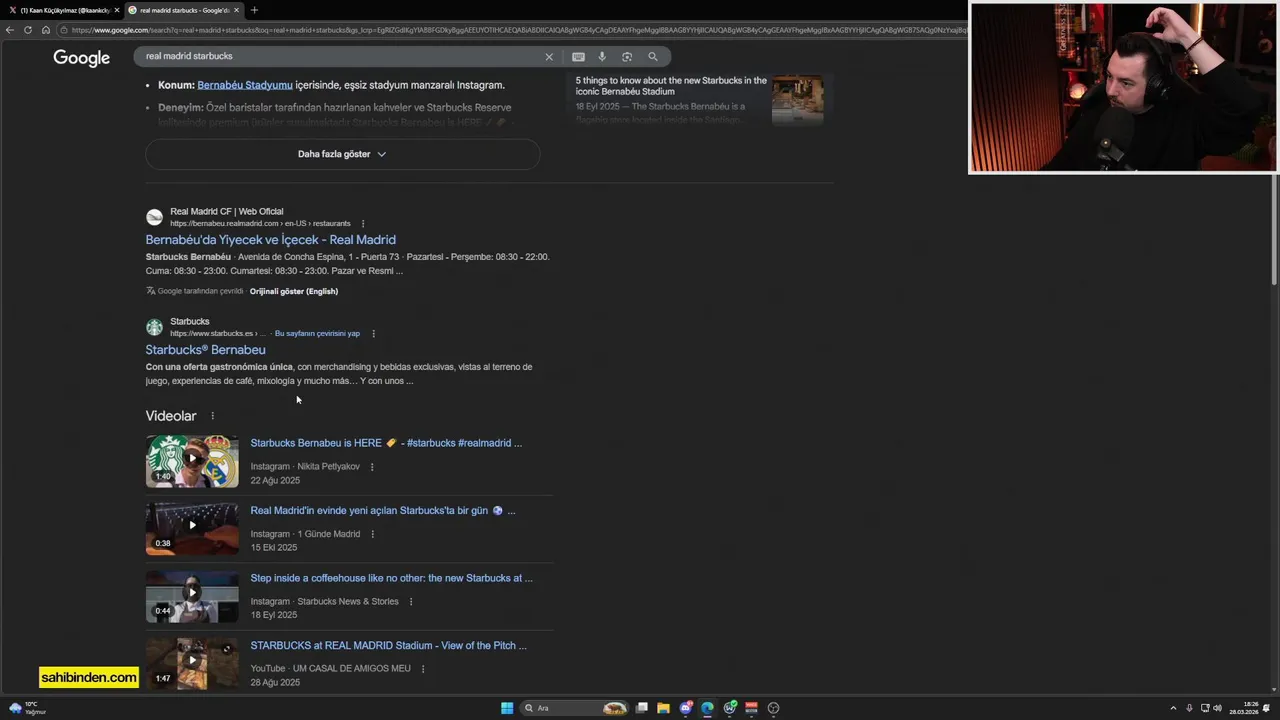Click the Real Madrid CF site favicon

(154, 217)
